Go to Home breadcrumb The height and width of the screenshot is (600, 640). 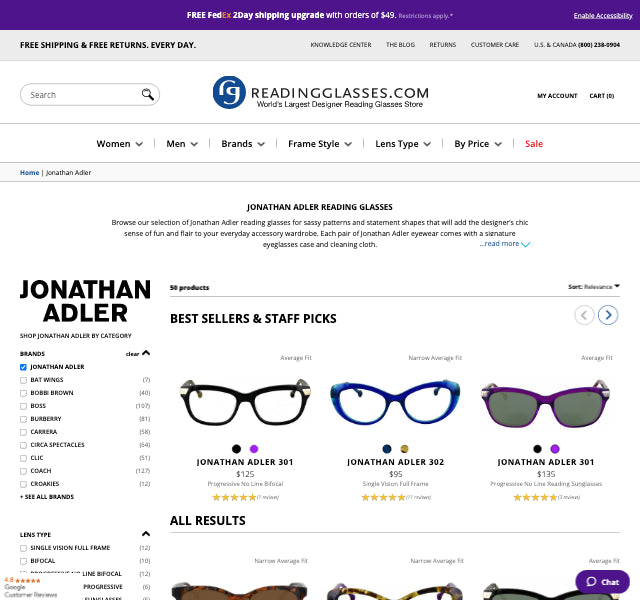[x=29, y=173]
